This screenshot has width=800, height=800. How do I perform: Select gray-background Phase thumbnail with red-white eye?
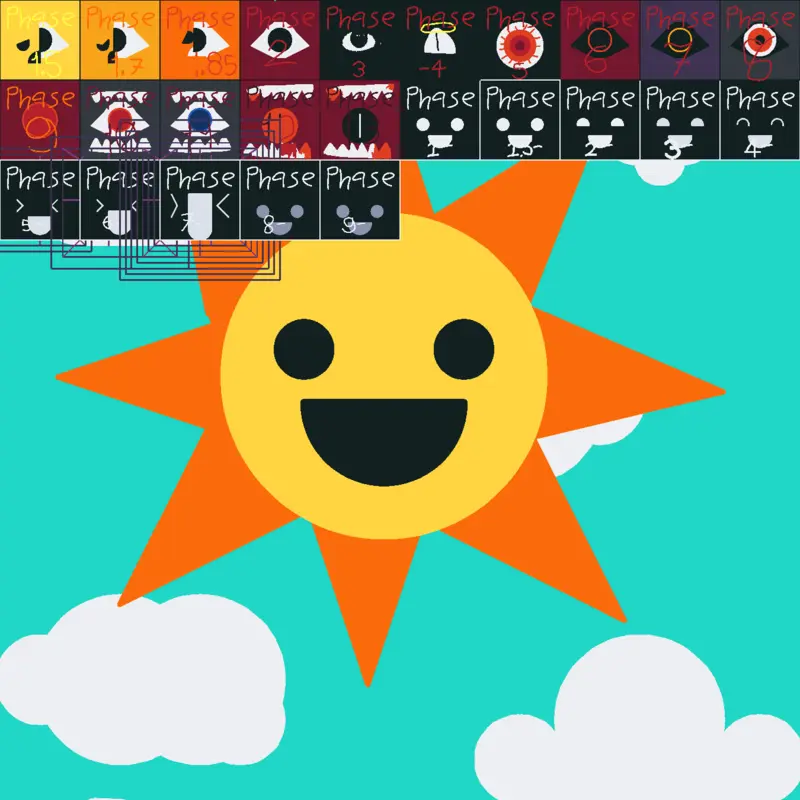point(760,40)
